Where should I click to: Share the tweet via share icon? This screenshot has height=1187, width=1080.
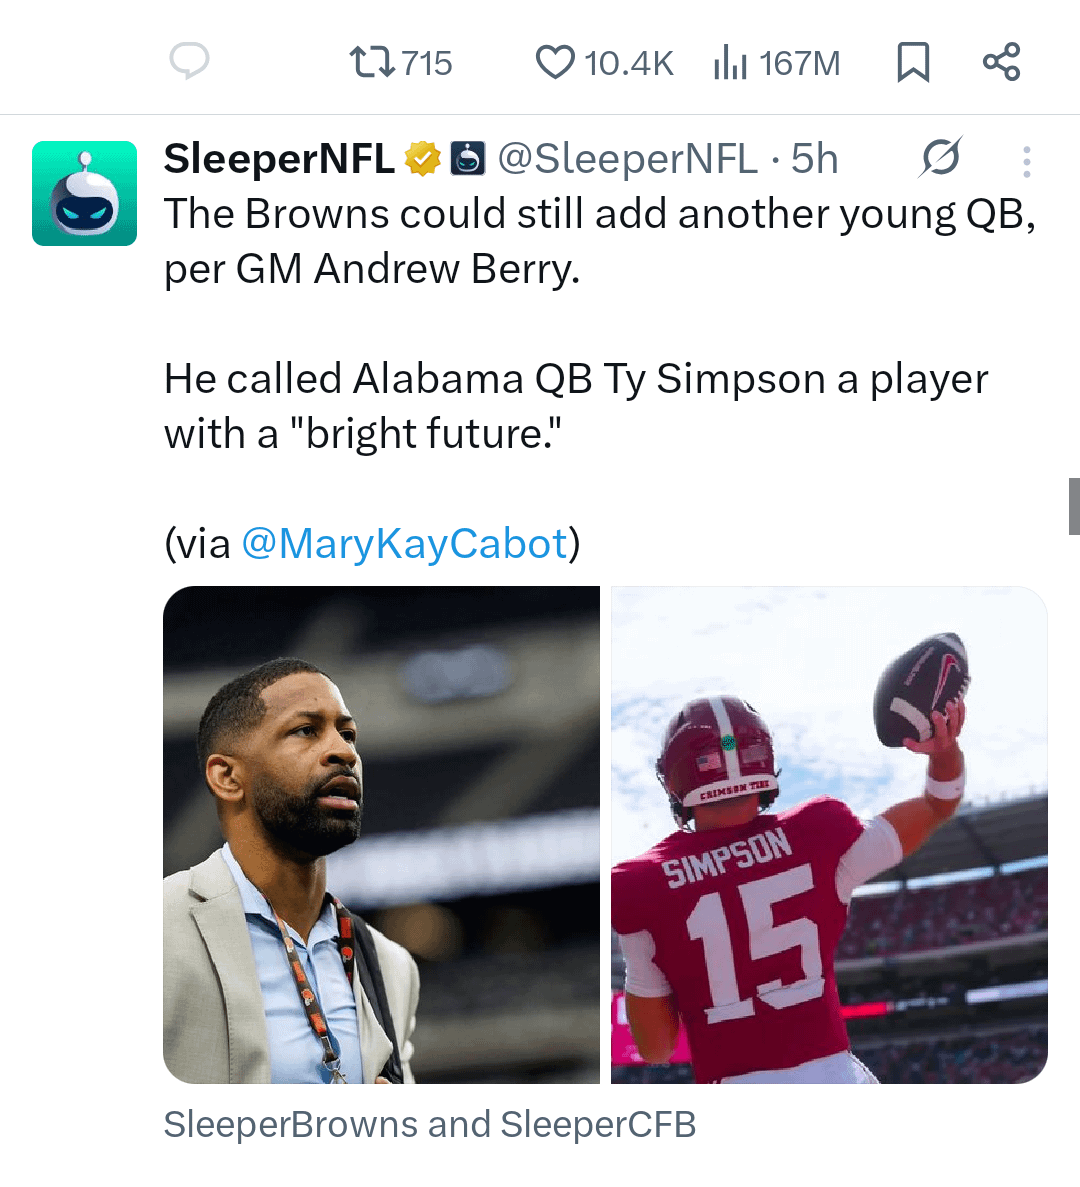(x=1001, y=62)
